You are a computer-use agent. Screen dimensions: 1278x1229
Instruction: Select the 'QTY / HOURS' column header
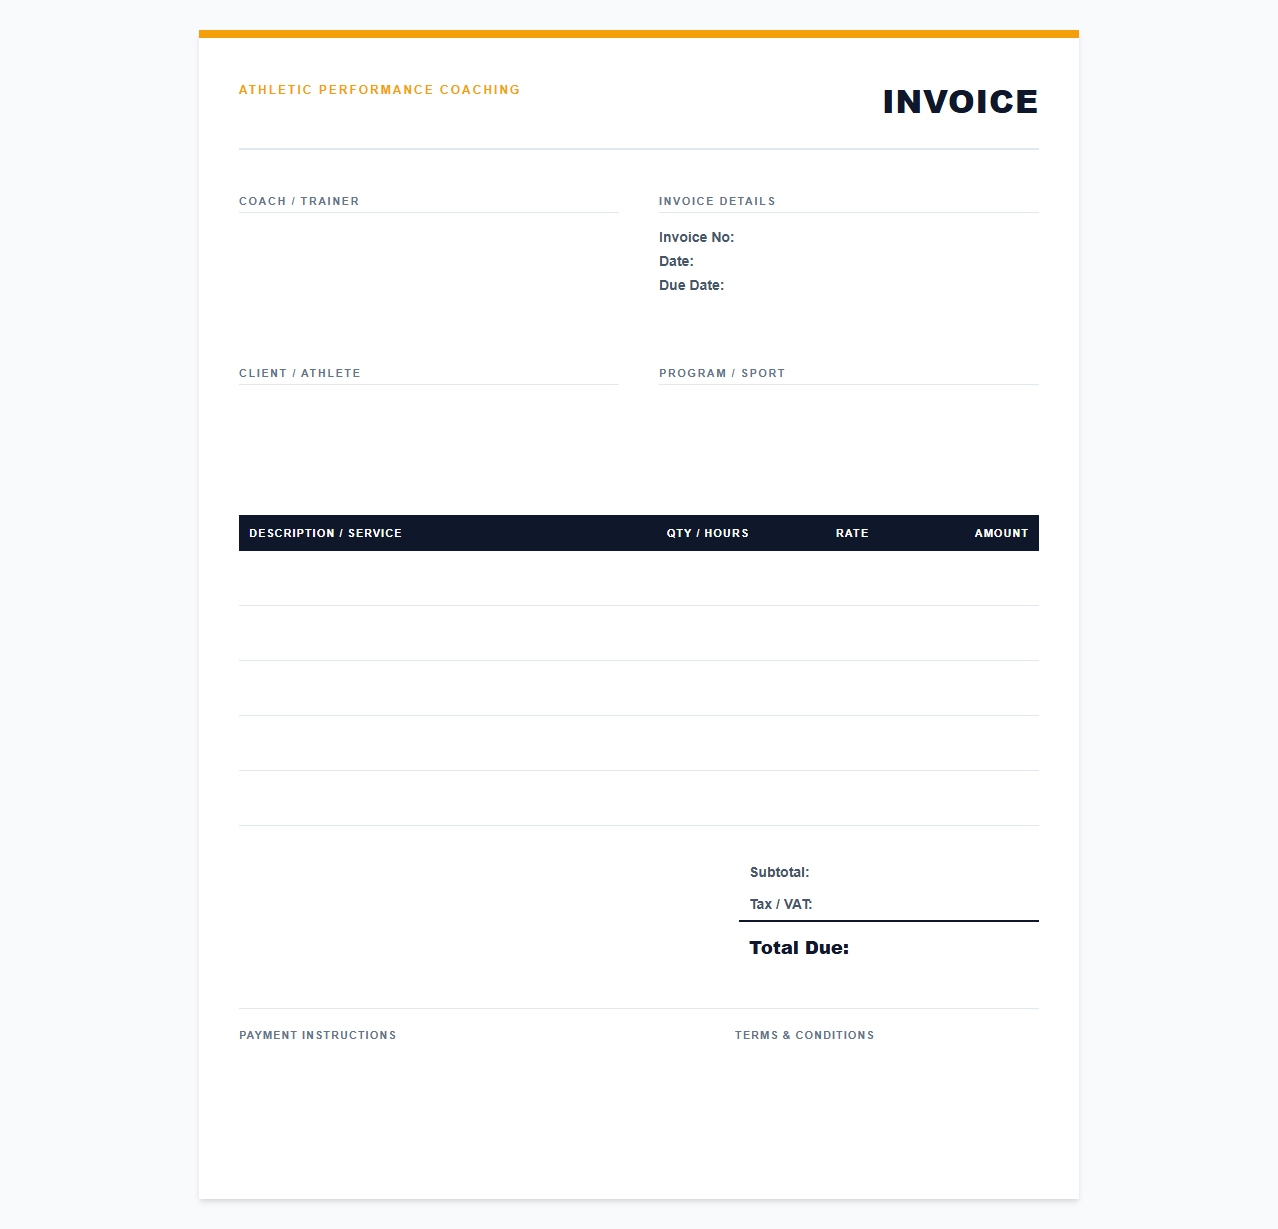pyautogui.click(x=708, y=533)
